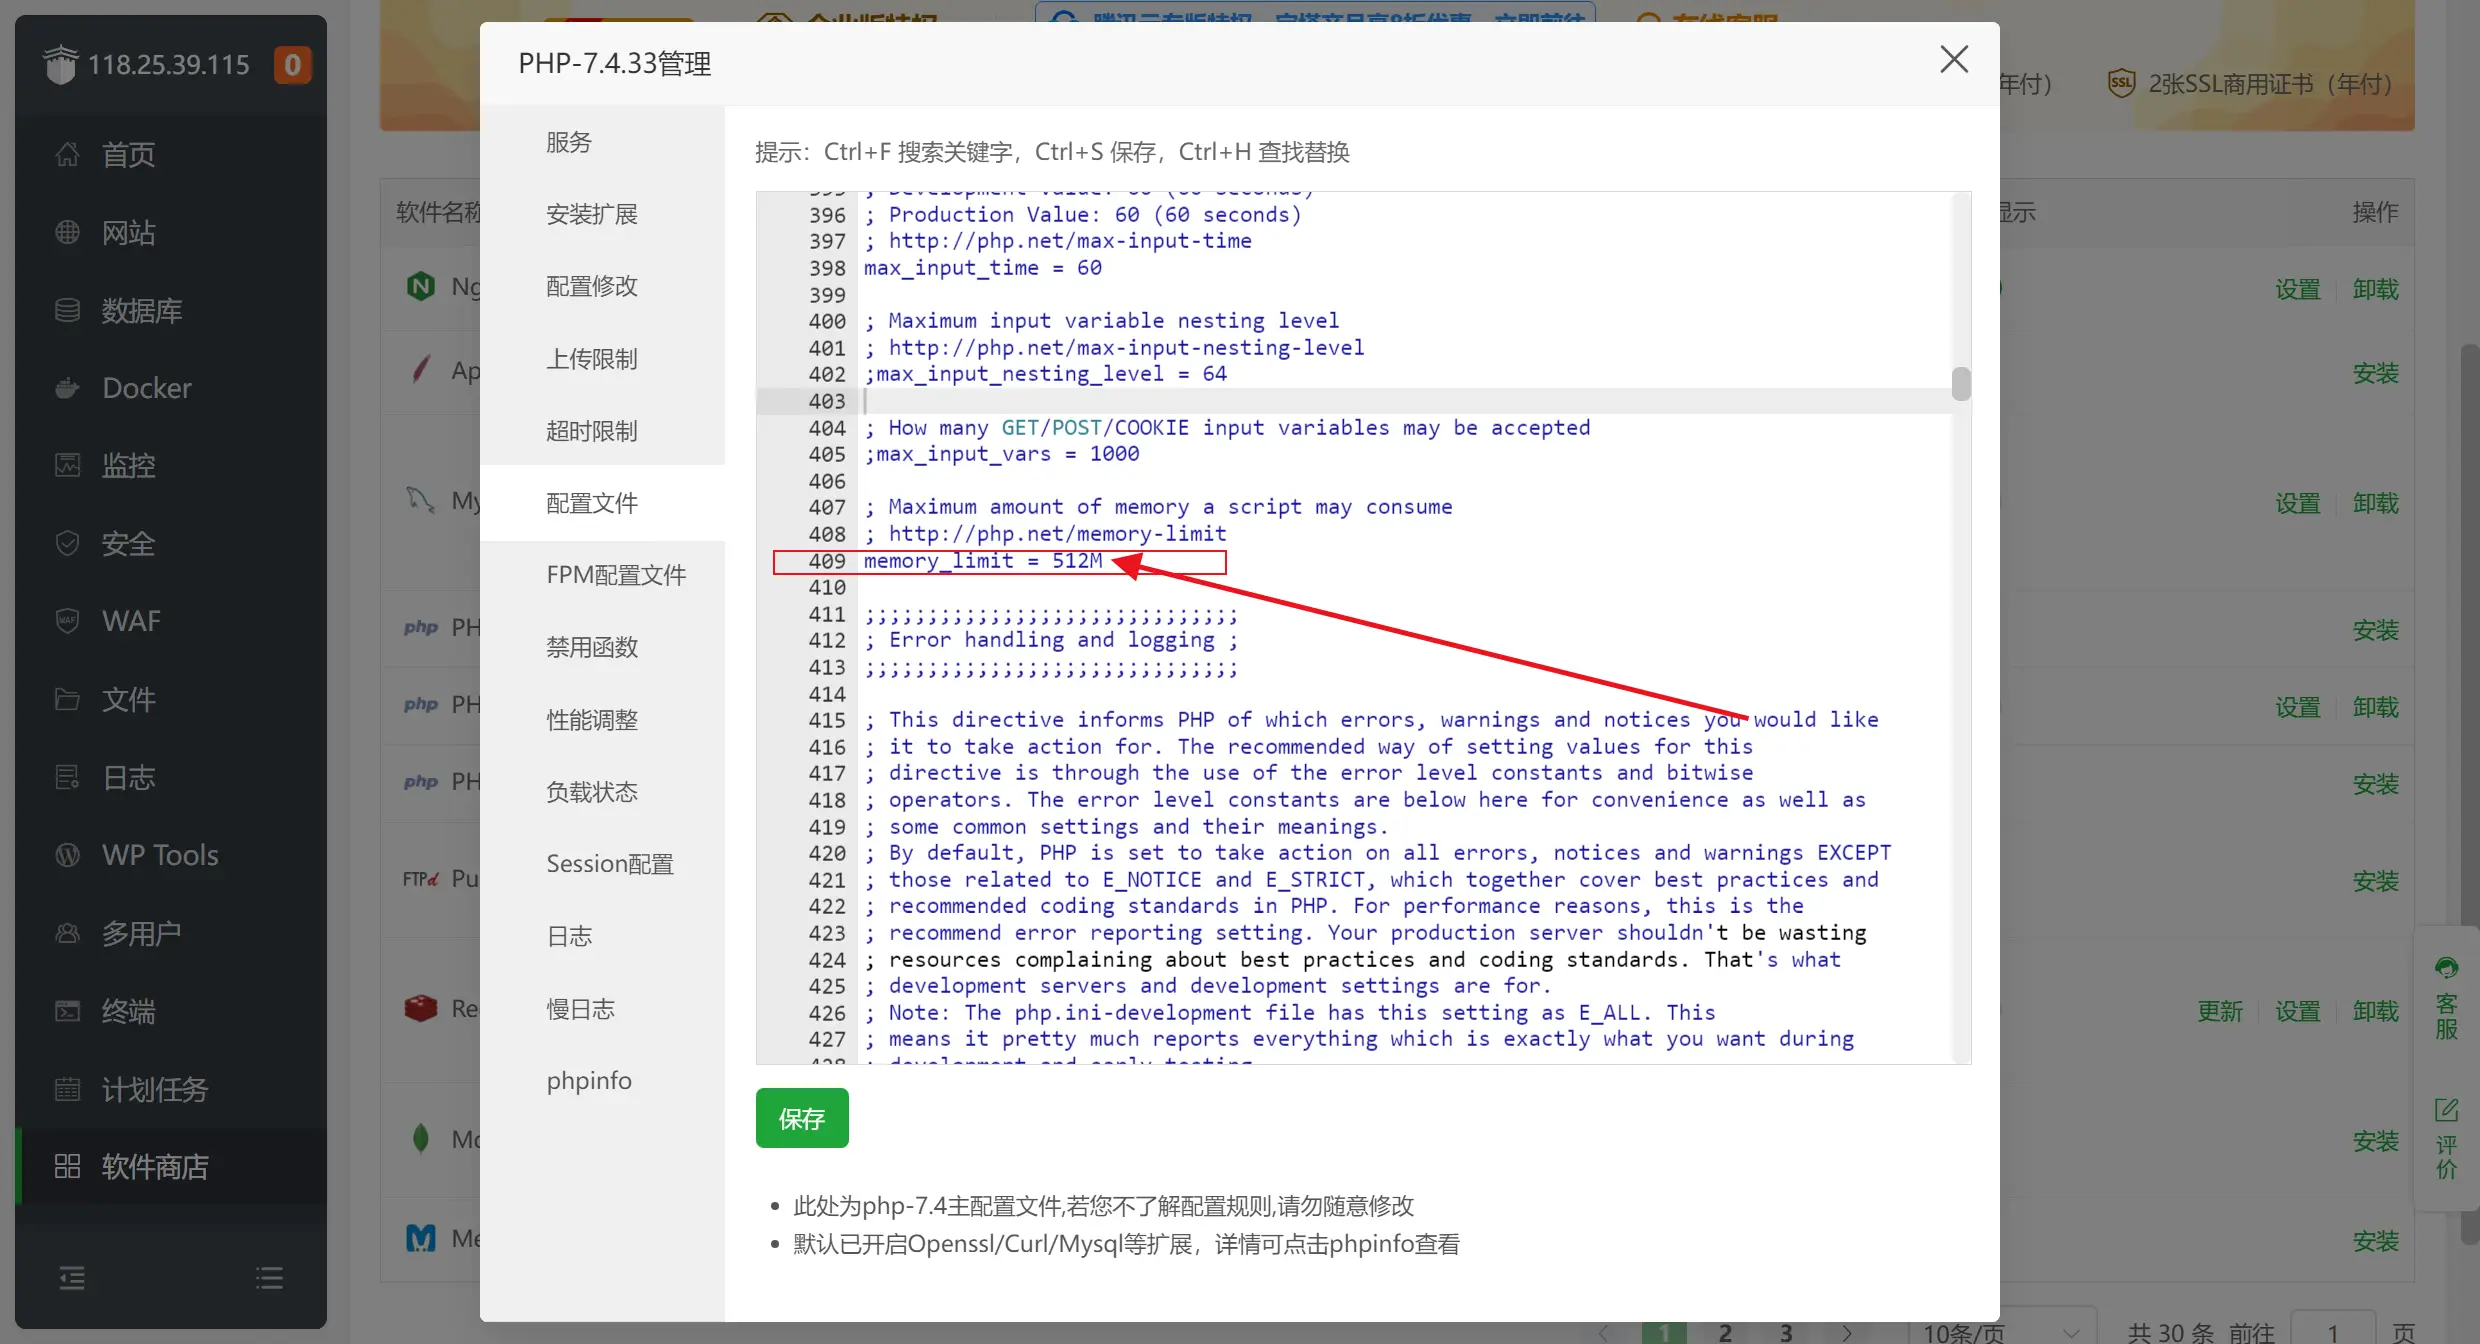Open the 10条/页 page size dropdown
Viewport: 2480px width, 1344px height.
[1963, 1331]
